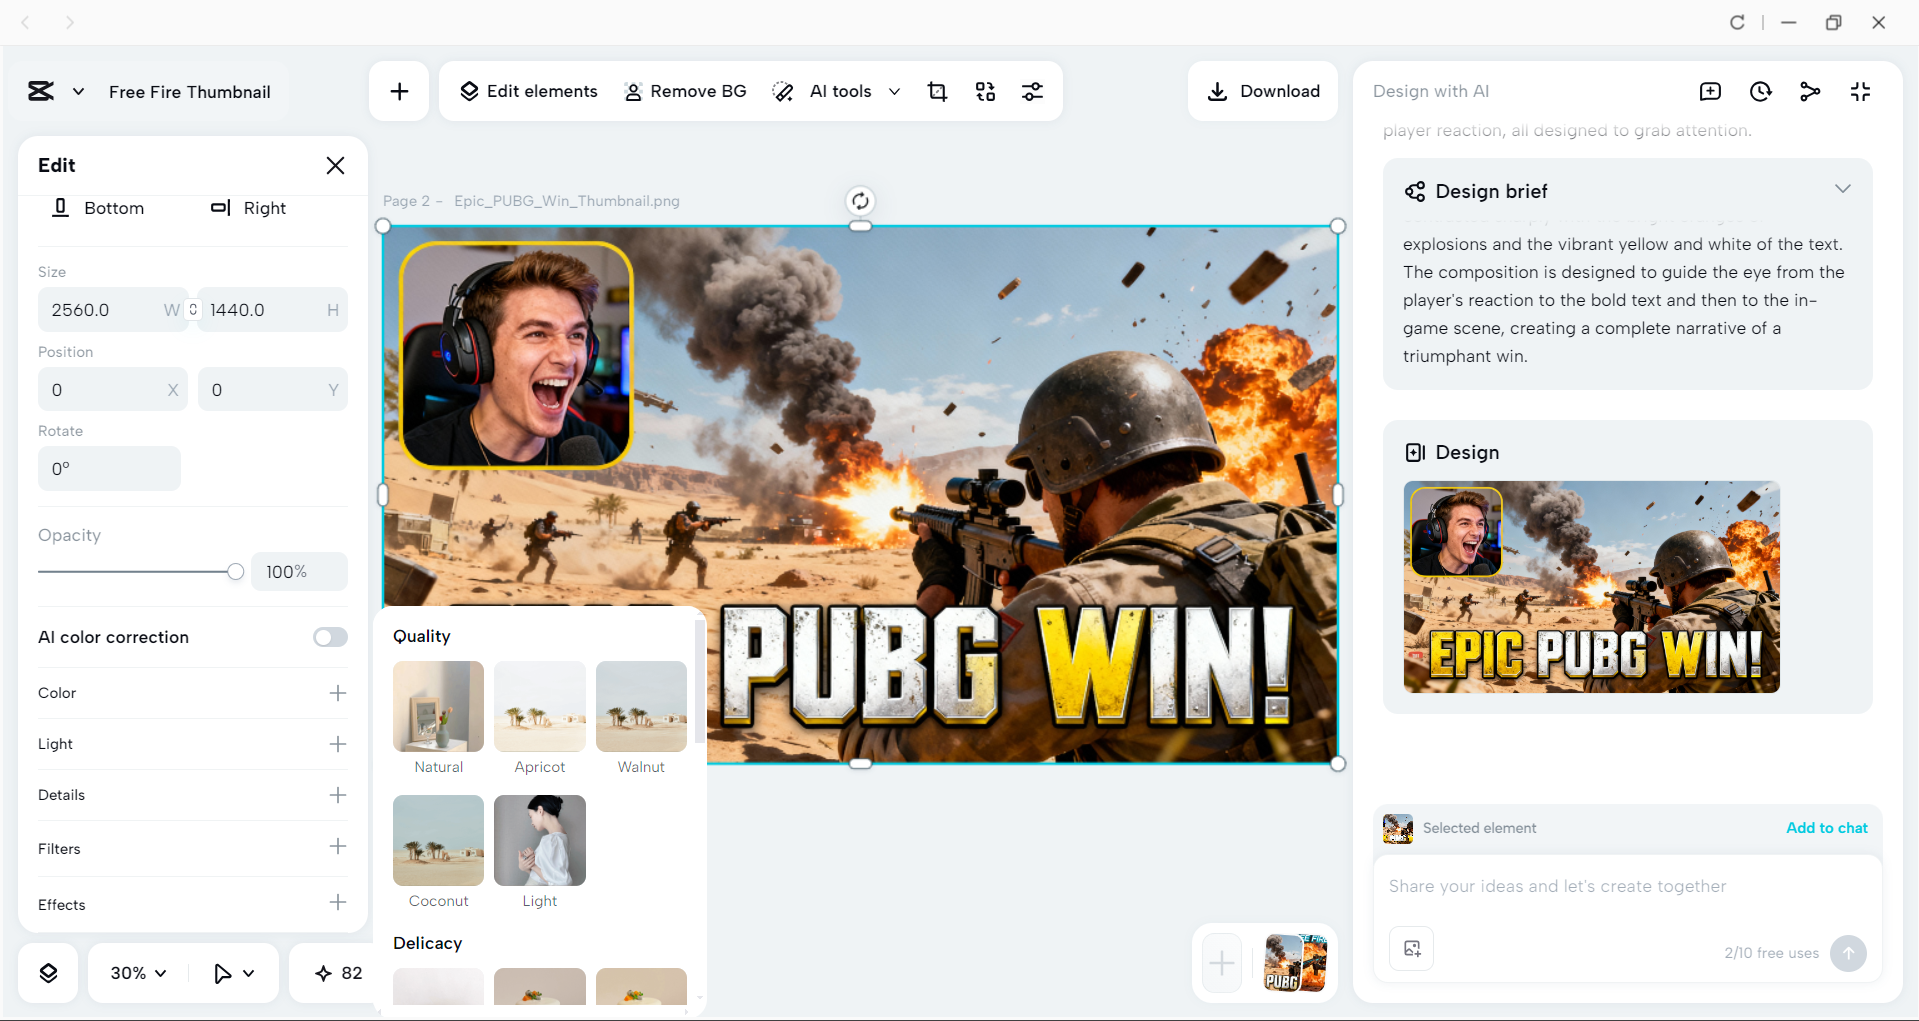Click the back navigation arrow
Viewport: 1919px width, 1021px height.
click(26, 22)
